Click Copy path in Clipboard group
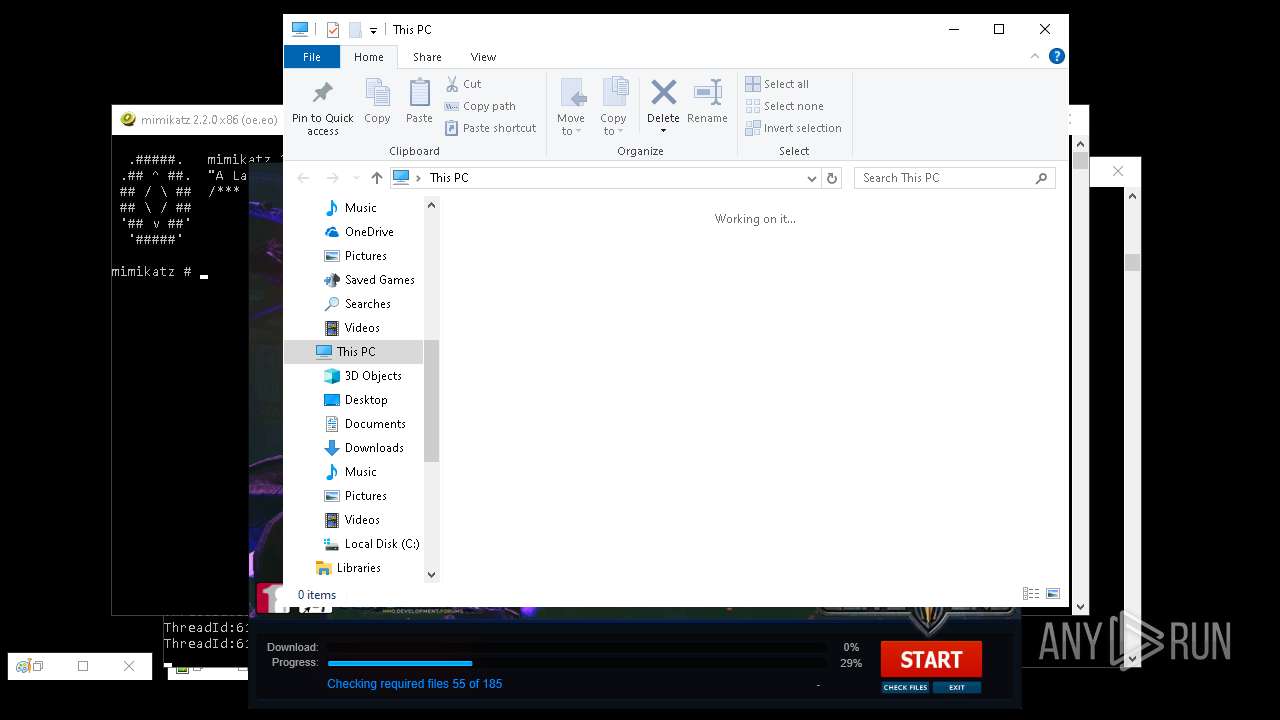The height and width of the screenshot is (720, 1280). click(480, 106)
